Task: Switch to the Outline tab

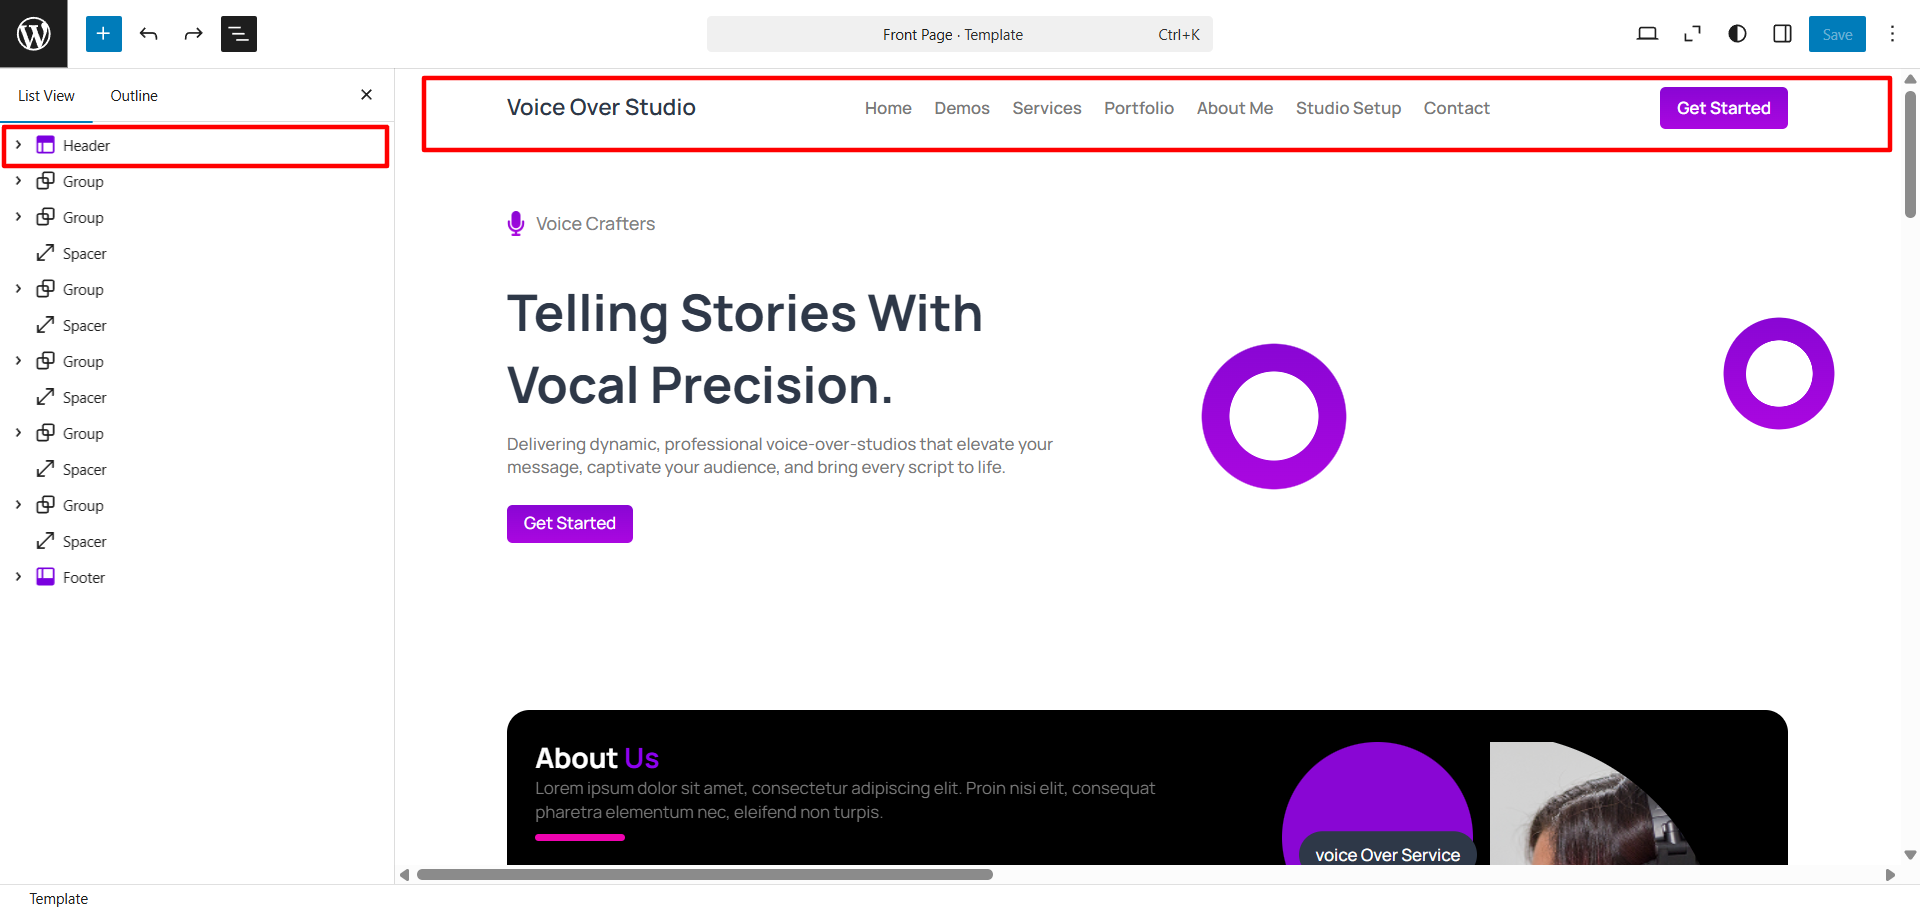Action: pos(134,96)
